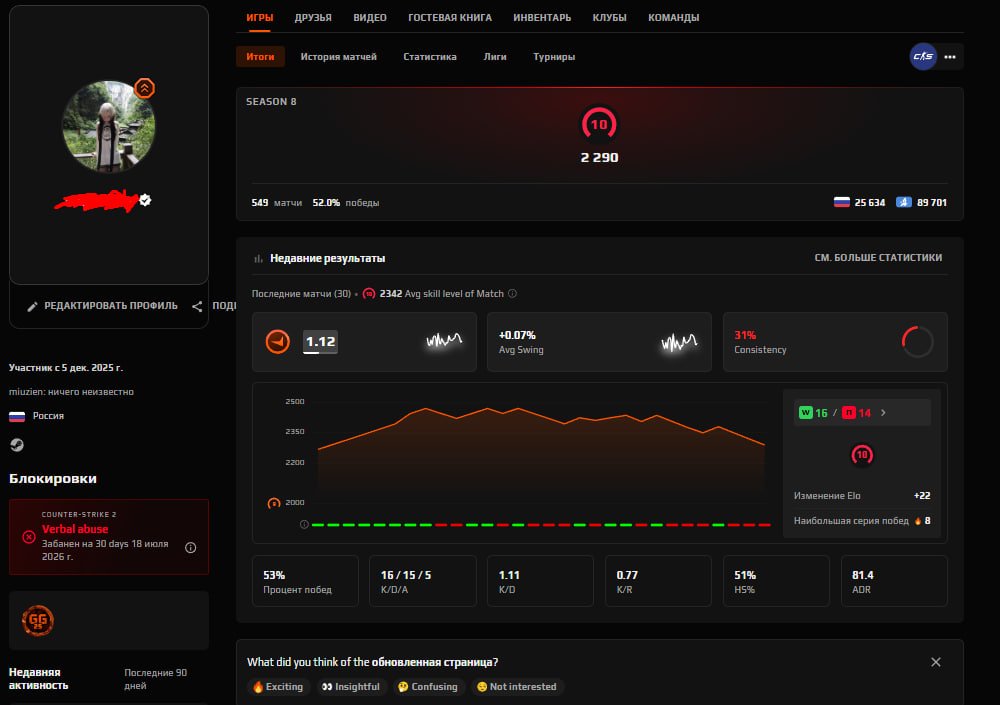Screen dimensions: 1000x705
Task: Click the Steam profile icon
Action: pyautogui.click(x=17, y=445)
